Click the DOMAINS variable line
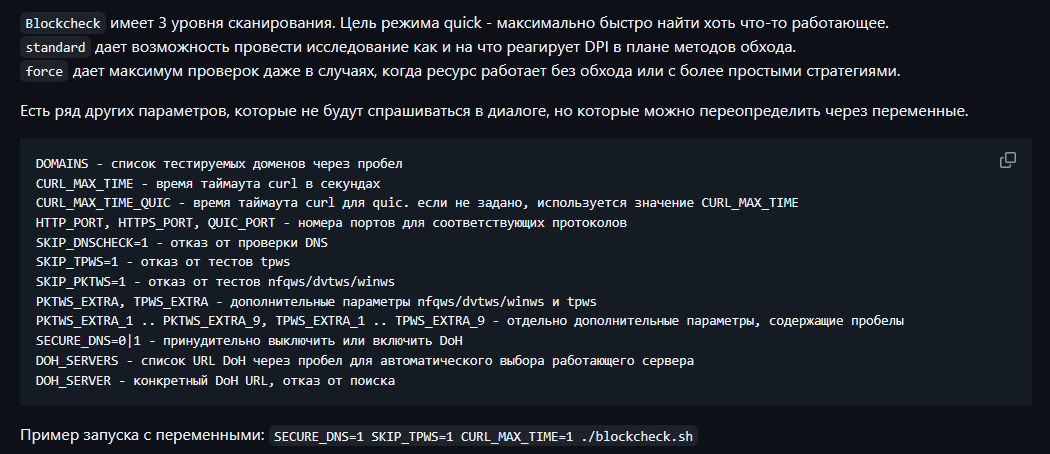The image size is (1050, 454). pyautogui.click(x=219, y=163)
